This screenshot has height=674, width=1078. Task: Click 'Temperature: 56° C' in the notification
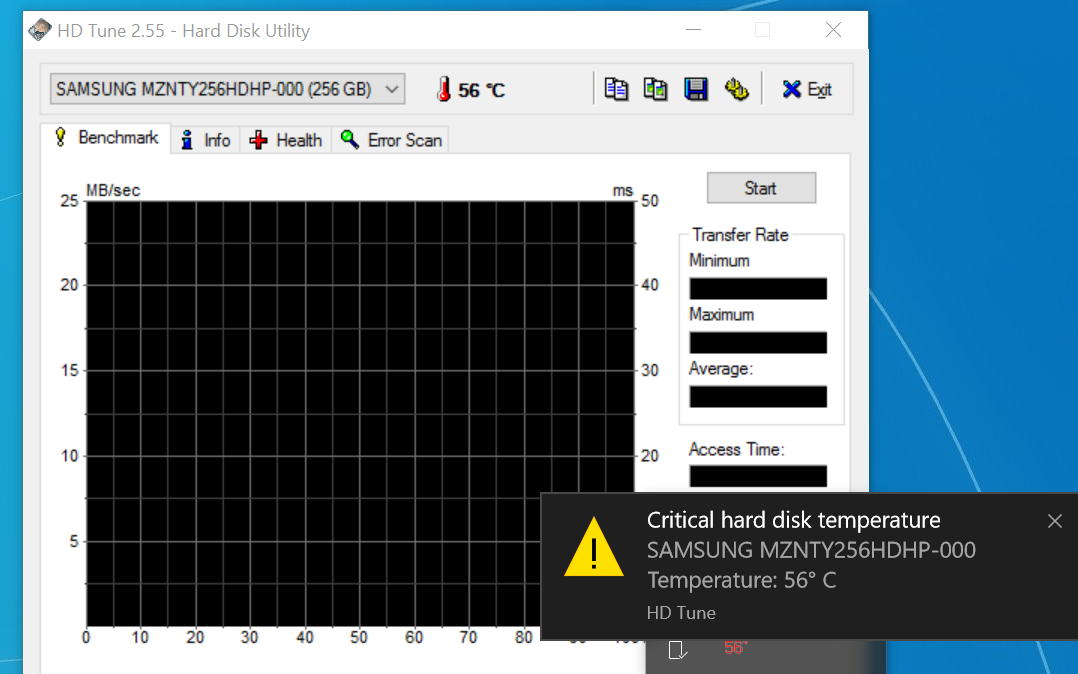[742, 580]
